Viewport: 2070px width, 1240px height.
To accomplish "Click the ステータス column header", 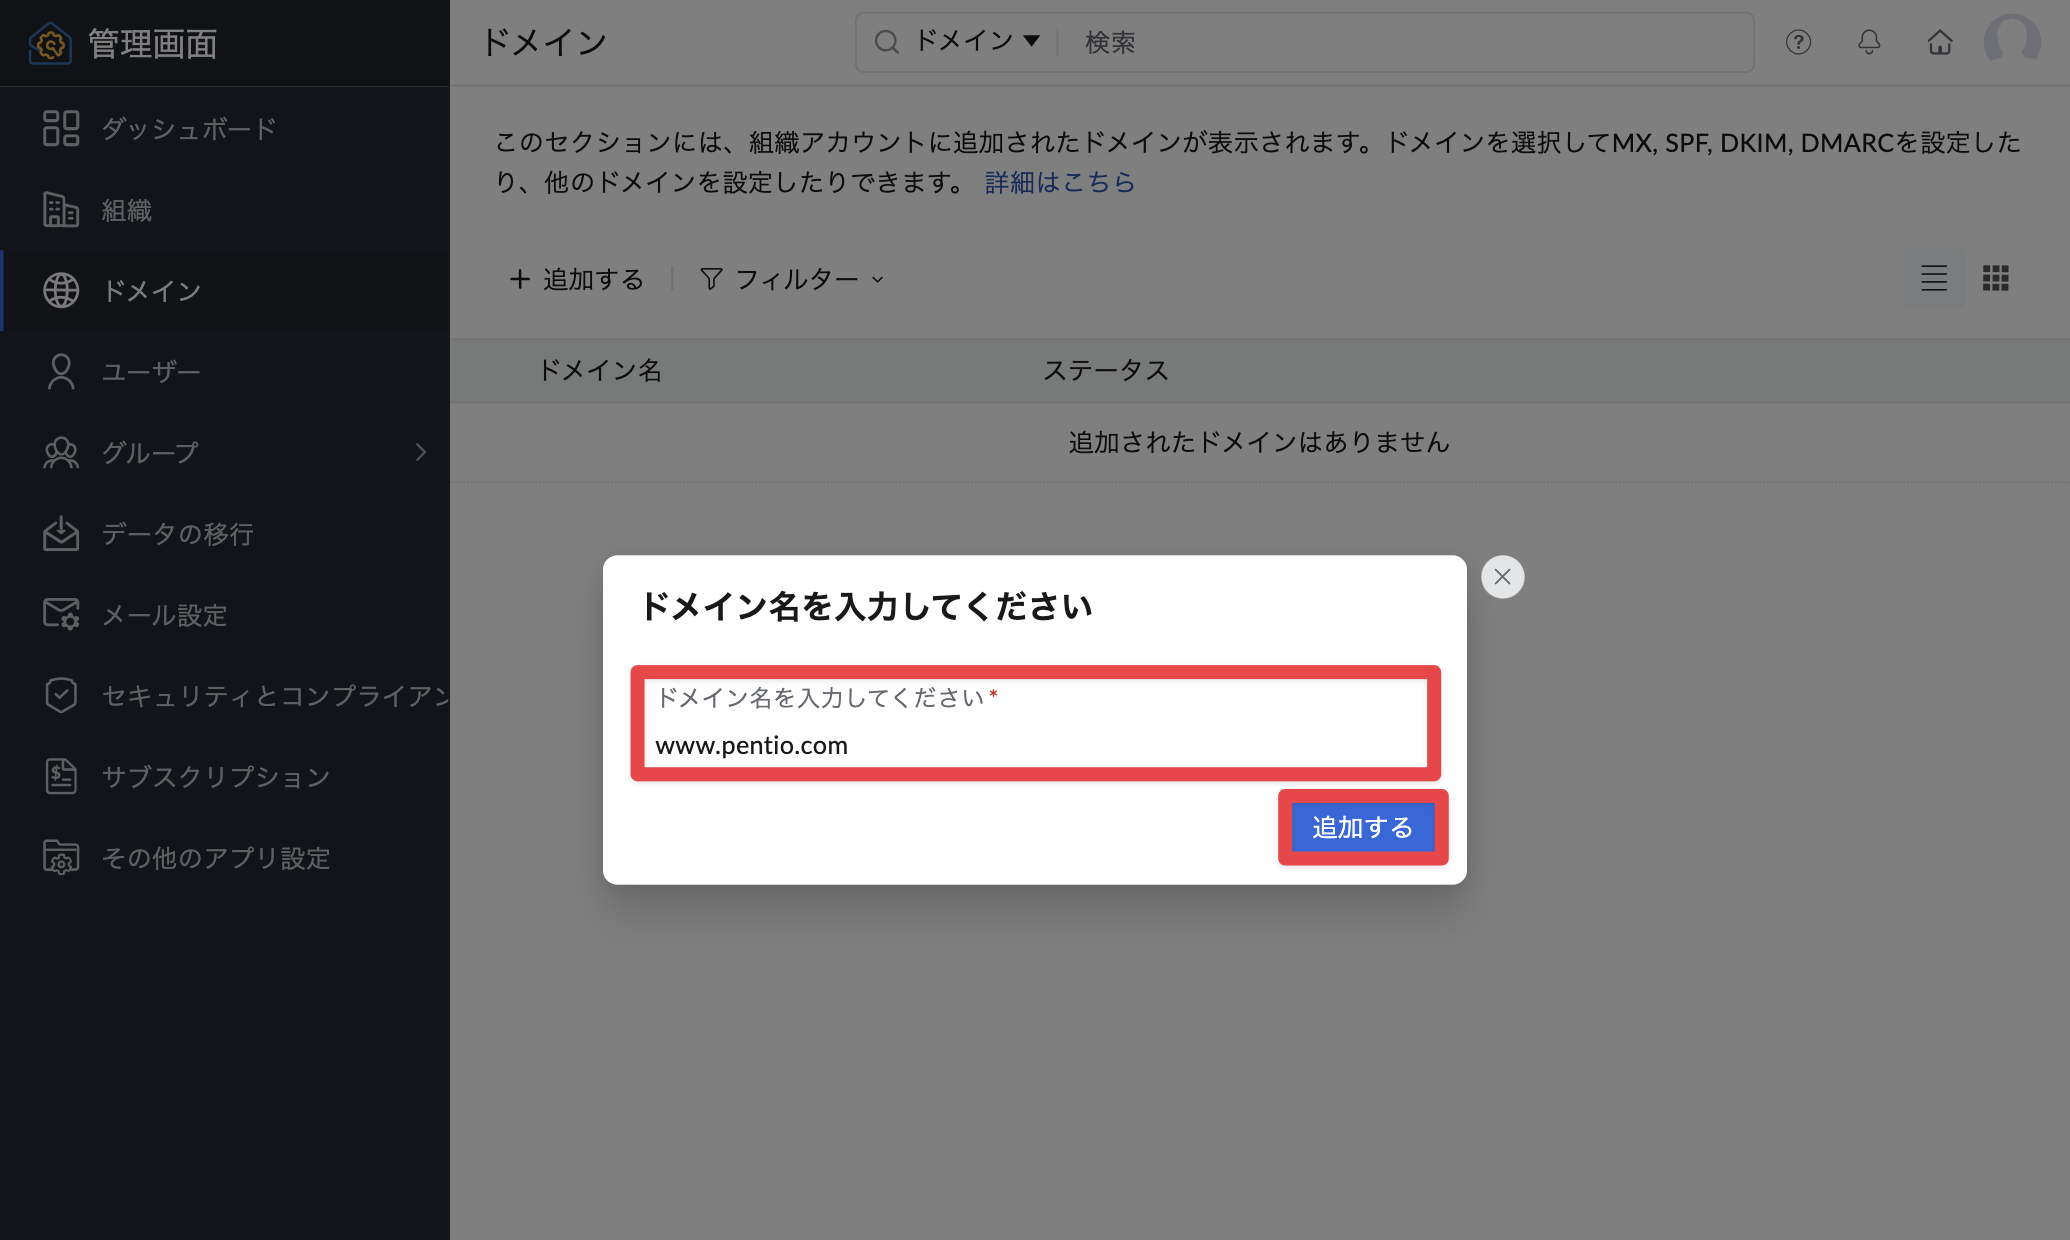I will (x=1106, y=370).
